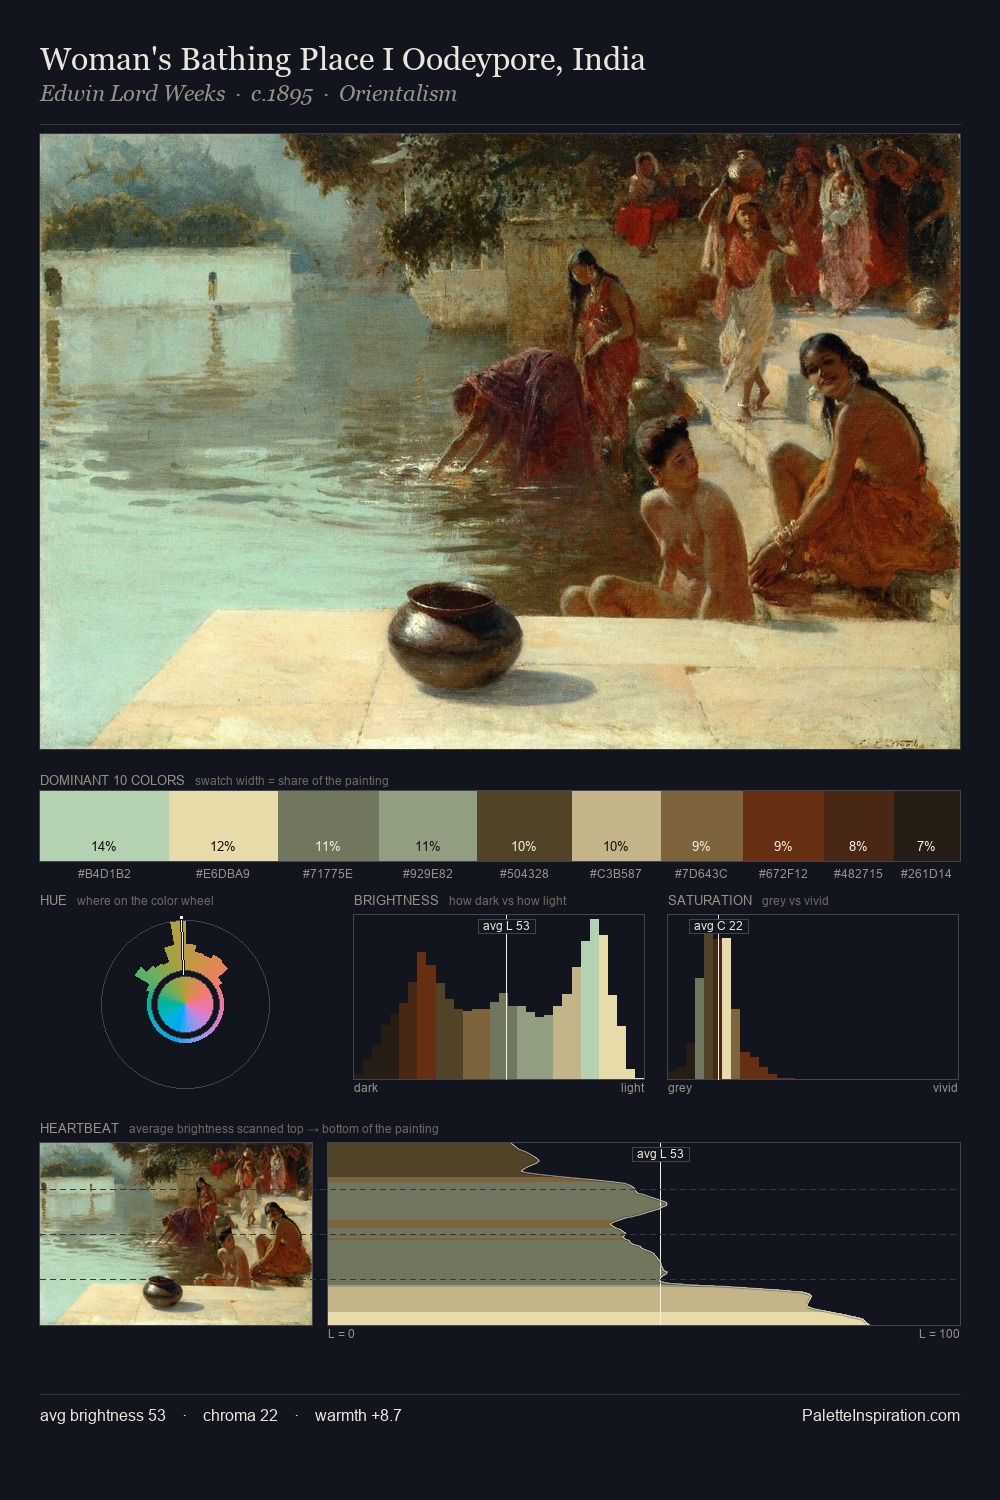1000x1500 pixels.
Task: Click the brightness histogram chart
Action: tap(499, 997)
